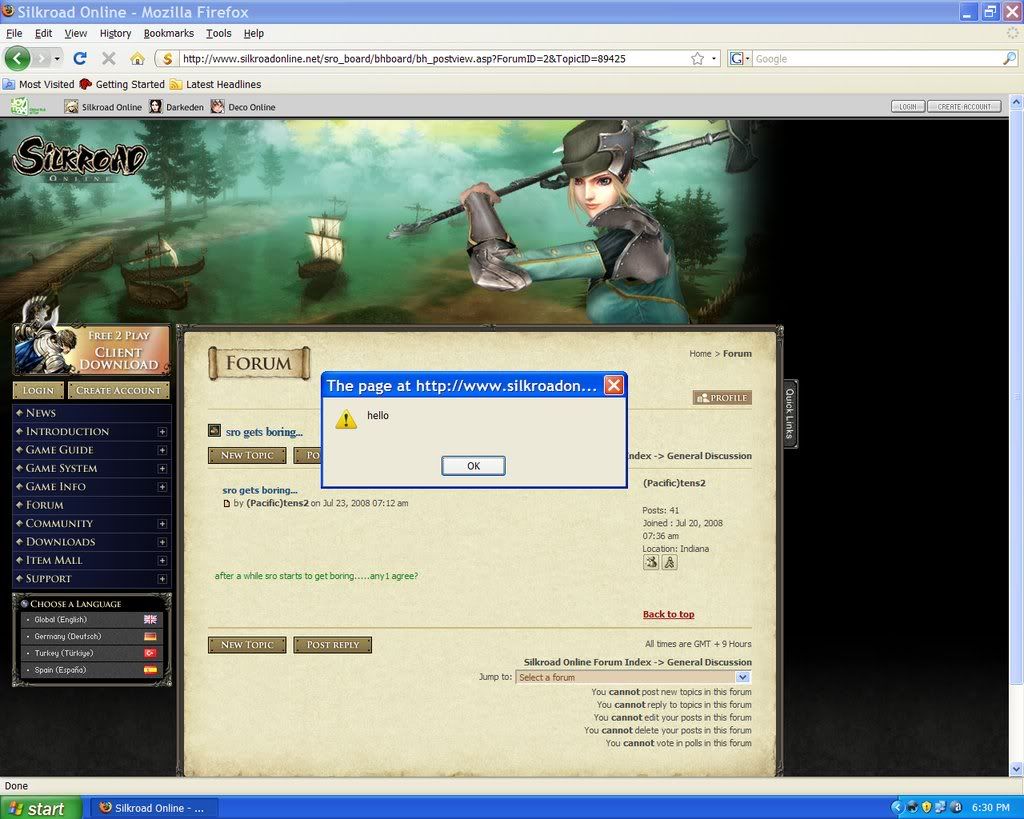Expand the Downloads plus sign
1024x819 pixels.
162,542
